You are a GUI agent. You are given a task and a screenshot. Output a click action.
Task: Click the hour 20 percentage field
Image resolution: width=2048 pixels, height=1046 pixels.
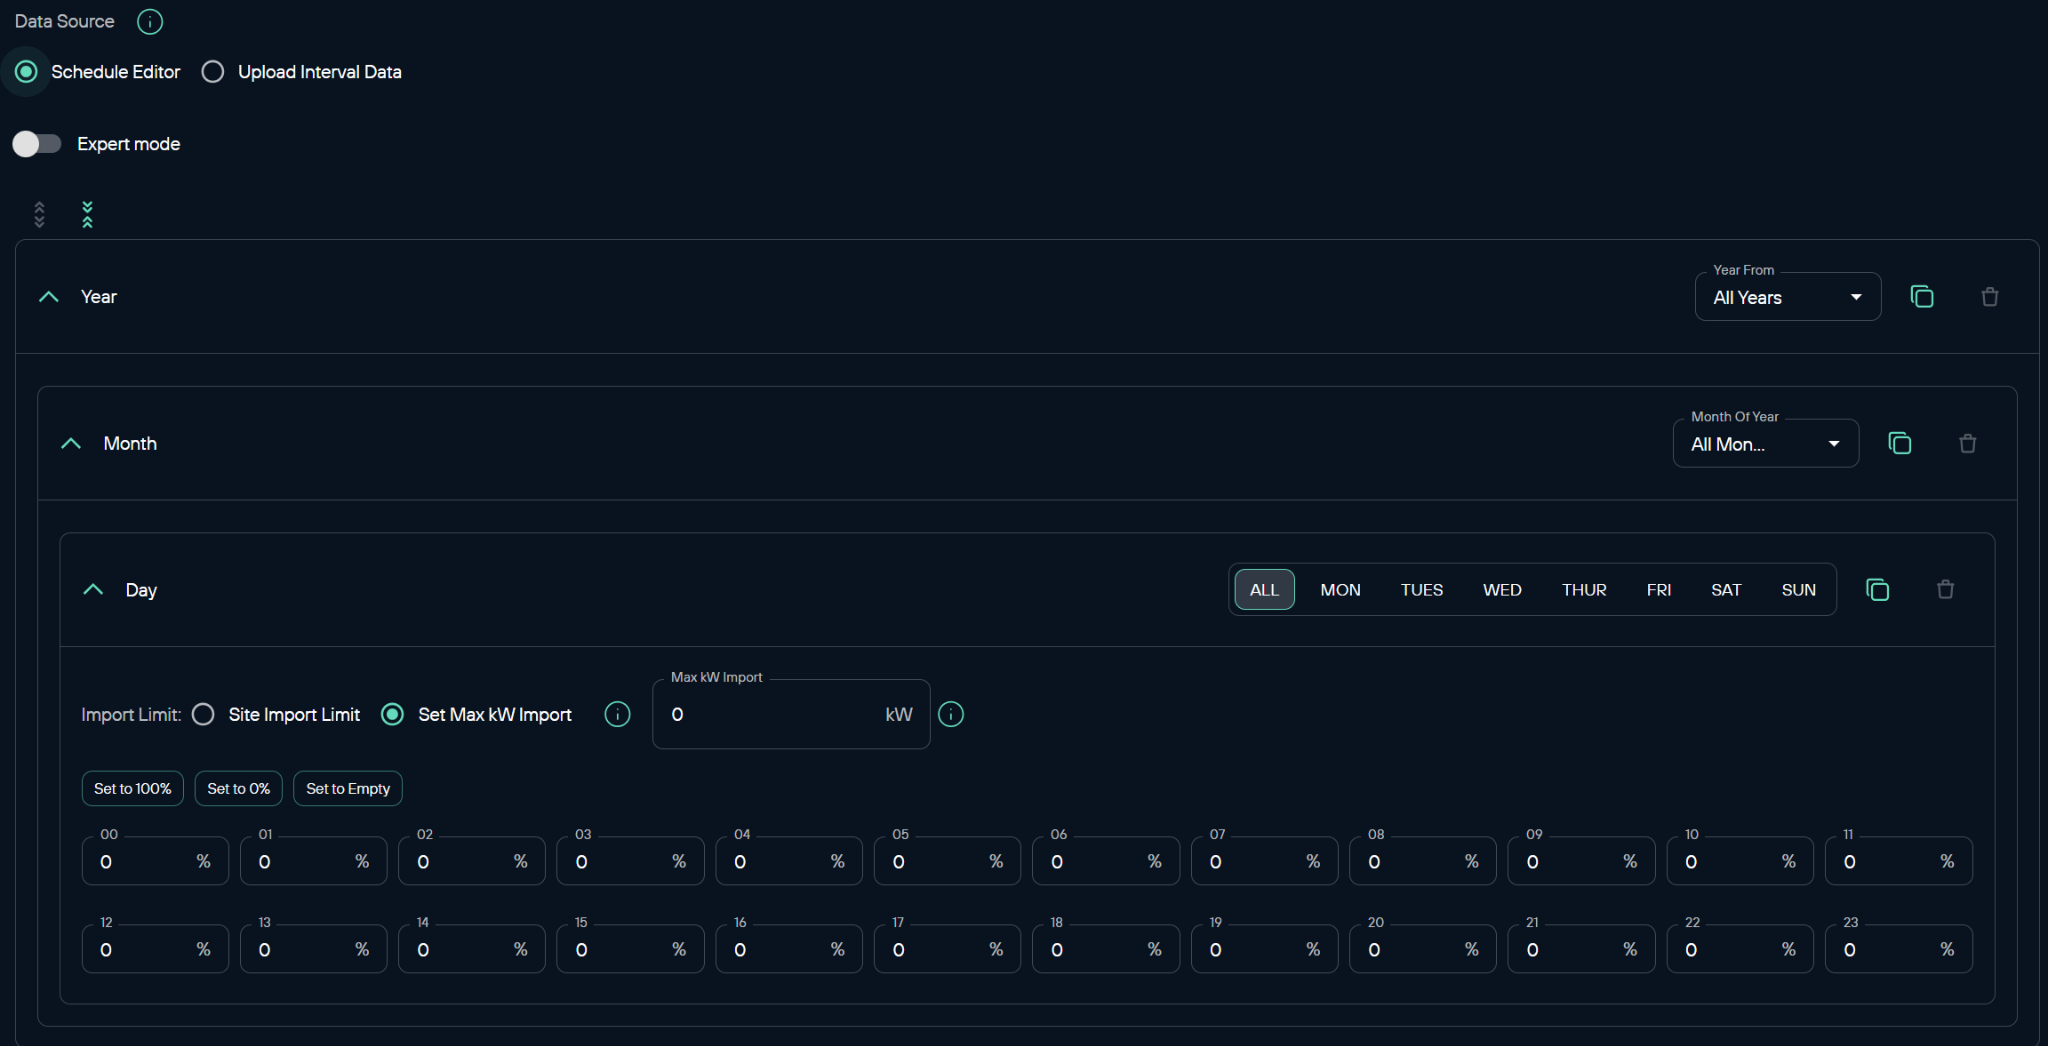(x=1423, y=949)
